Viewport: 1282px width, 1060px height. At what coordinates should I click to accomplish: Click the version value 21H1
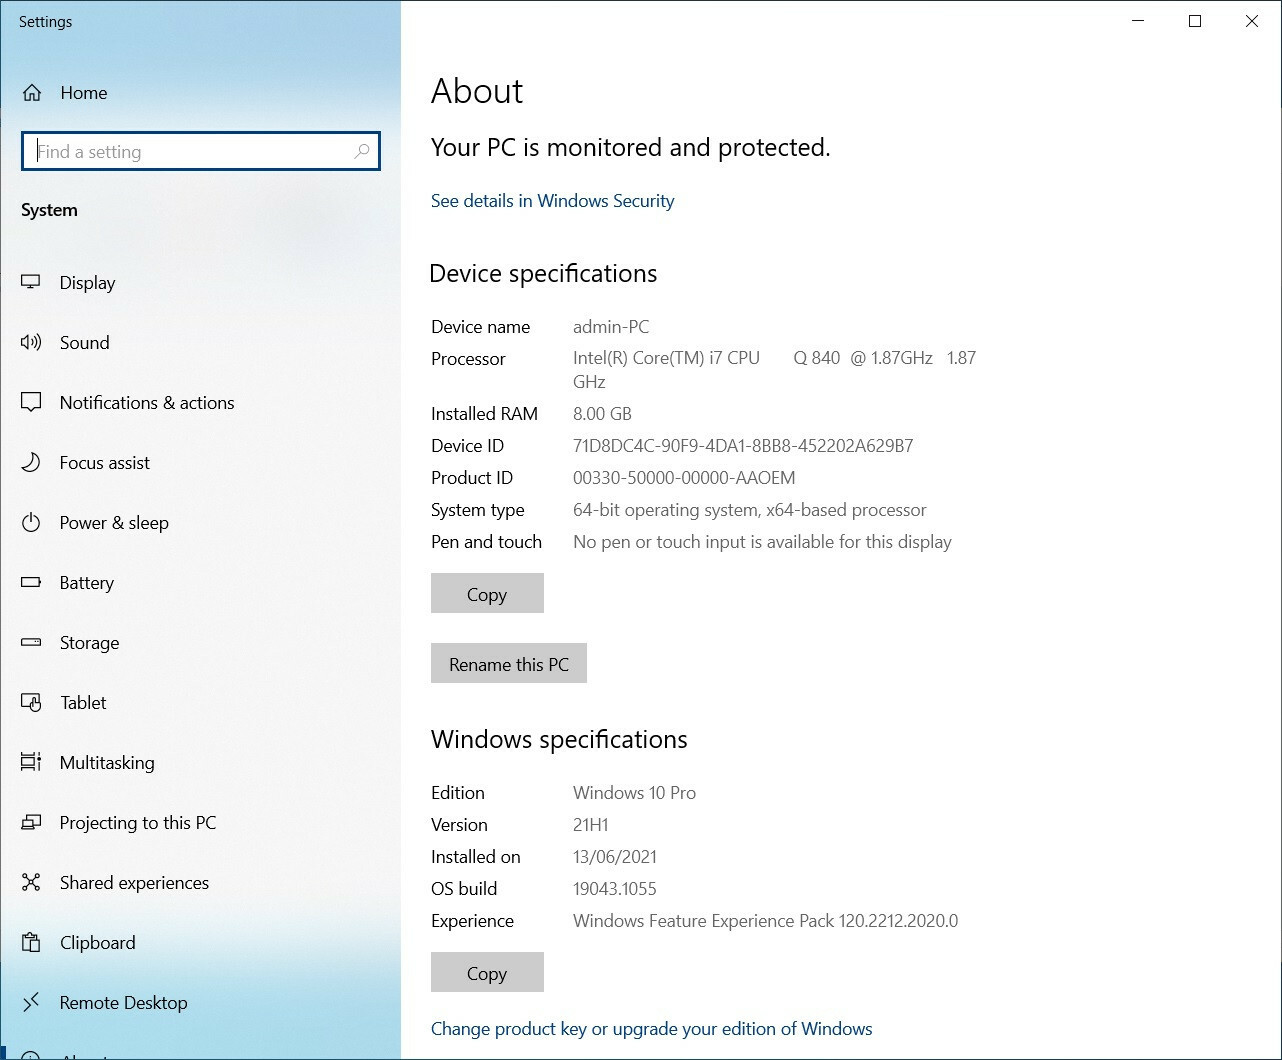tap(591, 825)
